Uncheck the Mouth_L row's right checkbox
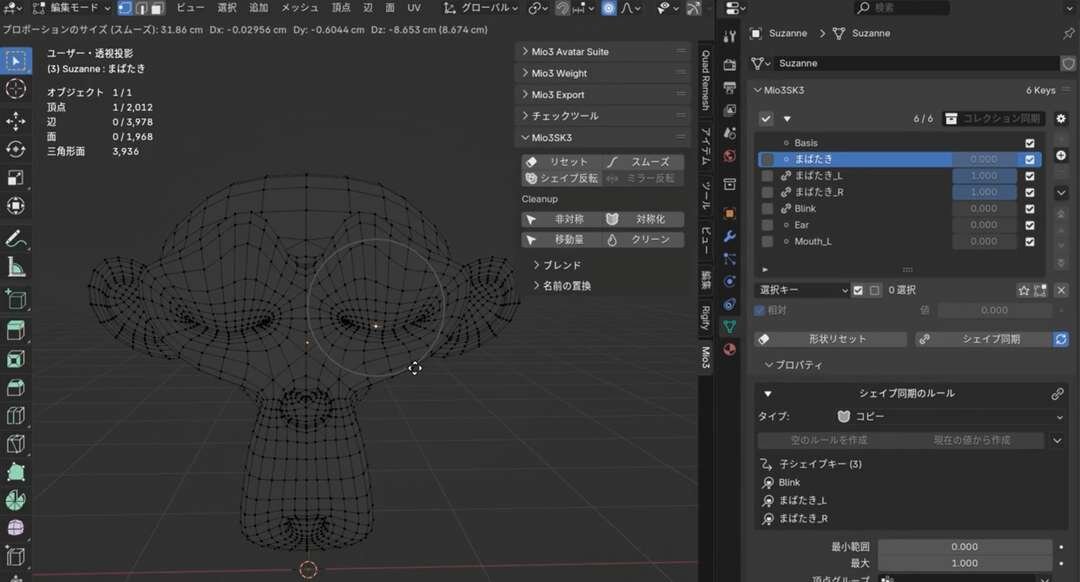The height and width of the screenshot is (582, 1080). [1030, 242]
